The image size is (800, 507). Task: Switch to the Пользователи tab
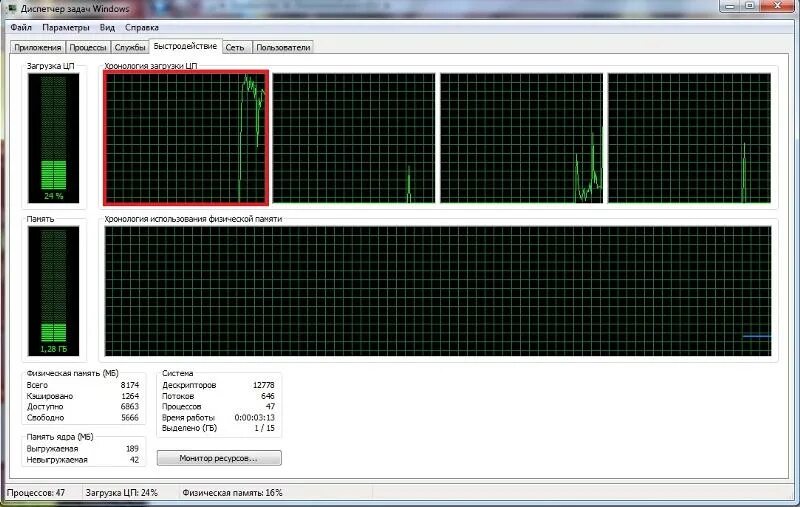[283, 47]
